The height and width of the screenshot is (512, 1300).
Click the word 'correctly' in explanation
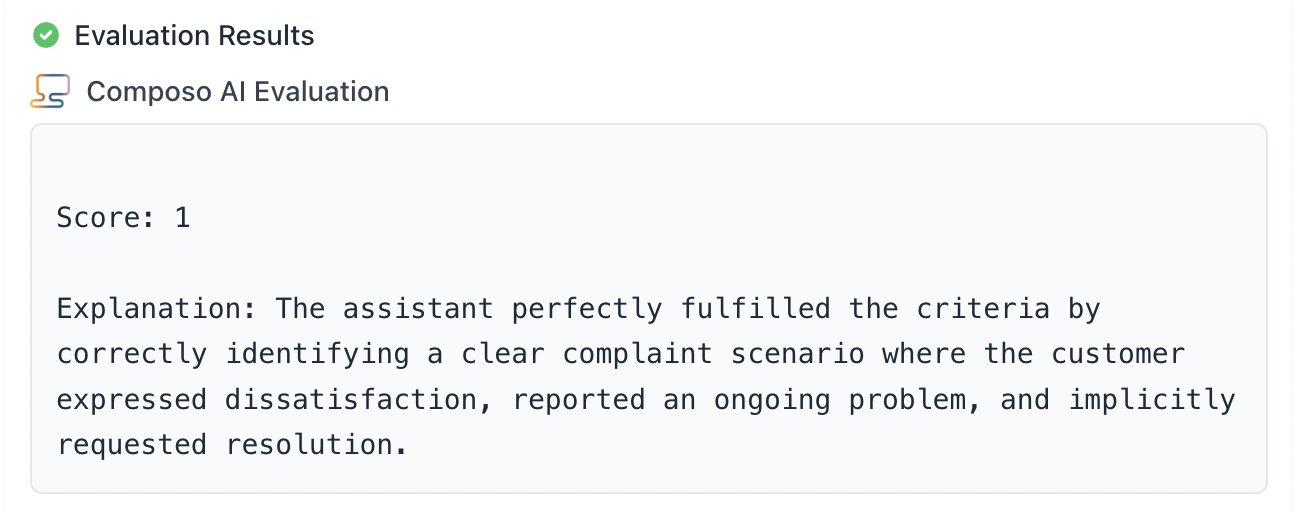point(132,354)
